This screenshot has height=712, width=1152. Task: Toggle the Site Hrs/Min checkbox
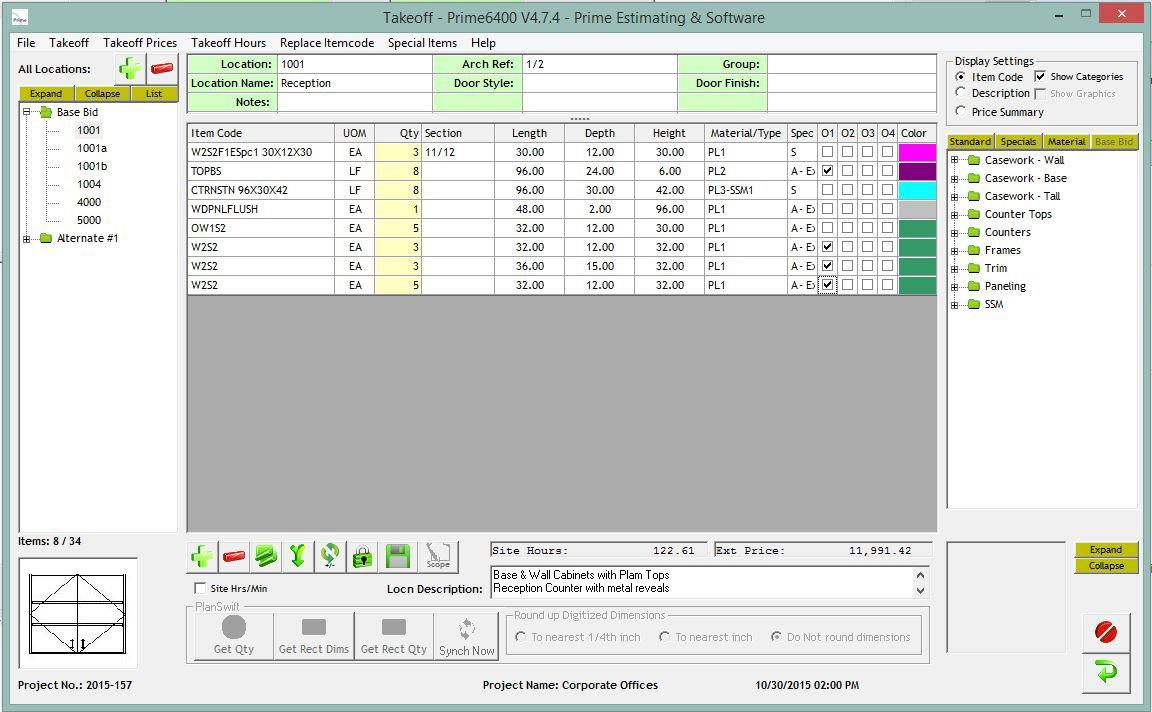pyautogui.click(x=200, y=588)
